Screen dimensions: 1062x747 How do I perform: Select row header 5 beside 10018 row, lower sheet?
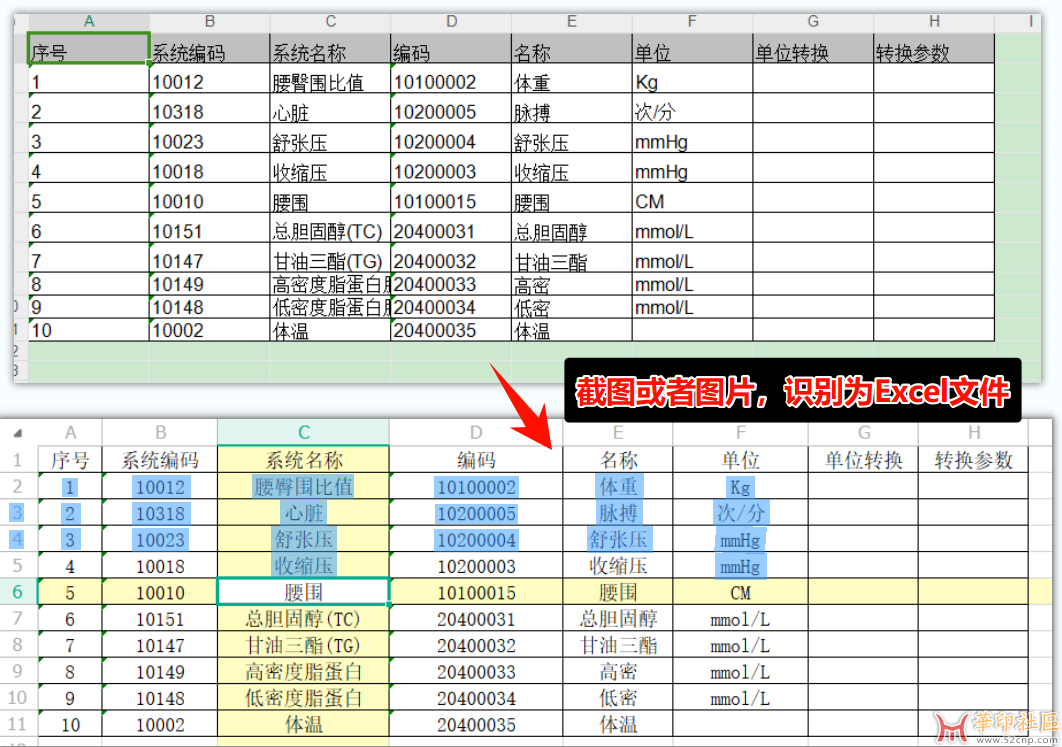(18, 565)
